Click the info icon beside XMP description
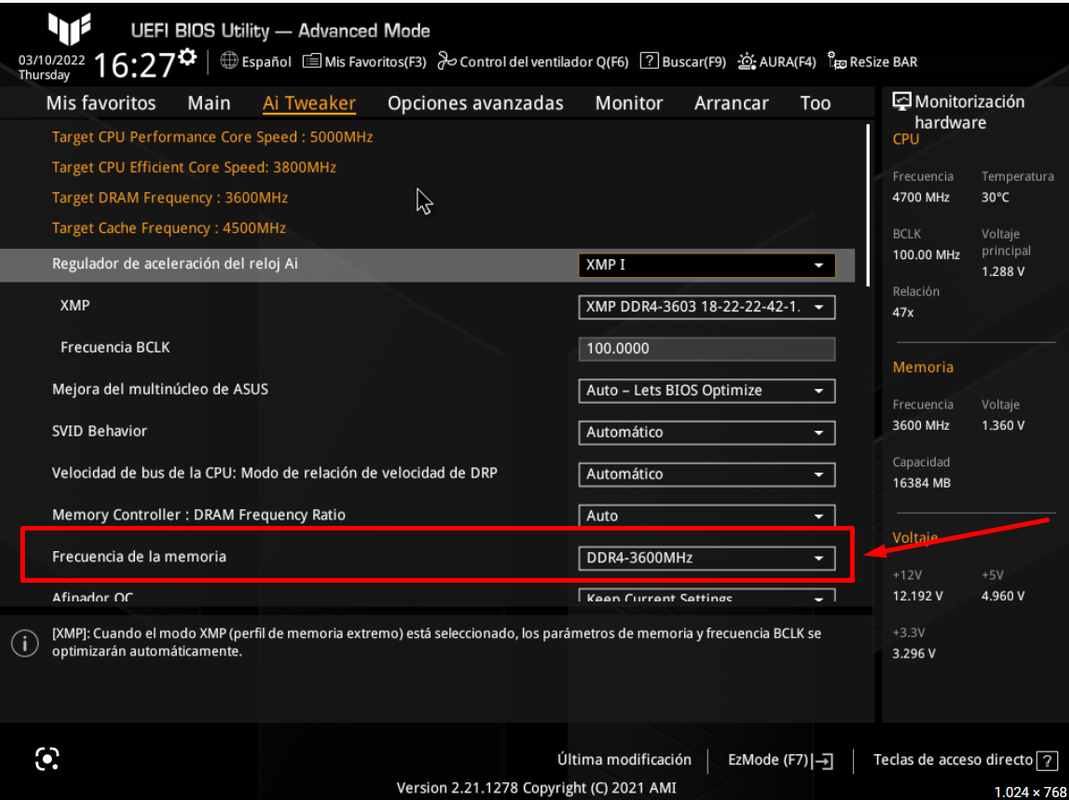The image size is (1069, 800). coord(25,642)
